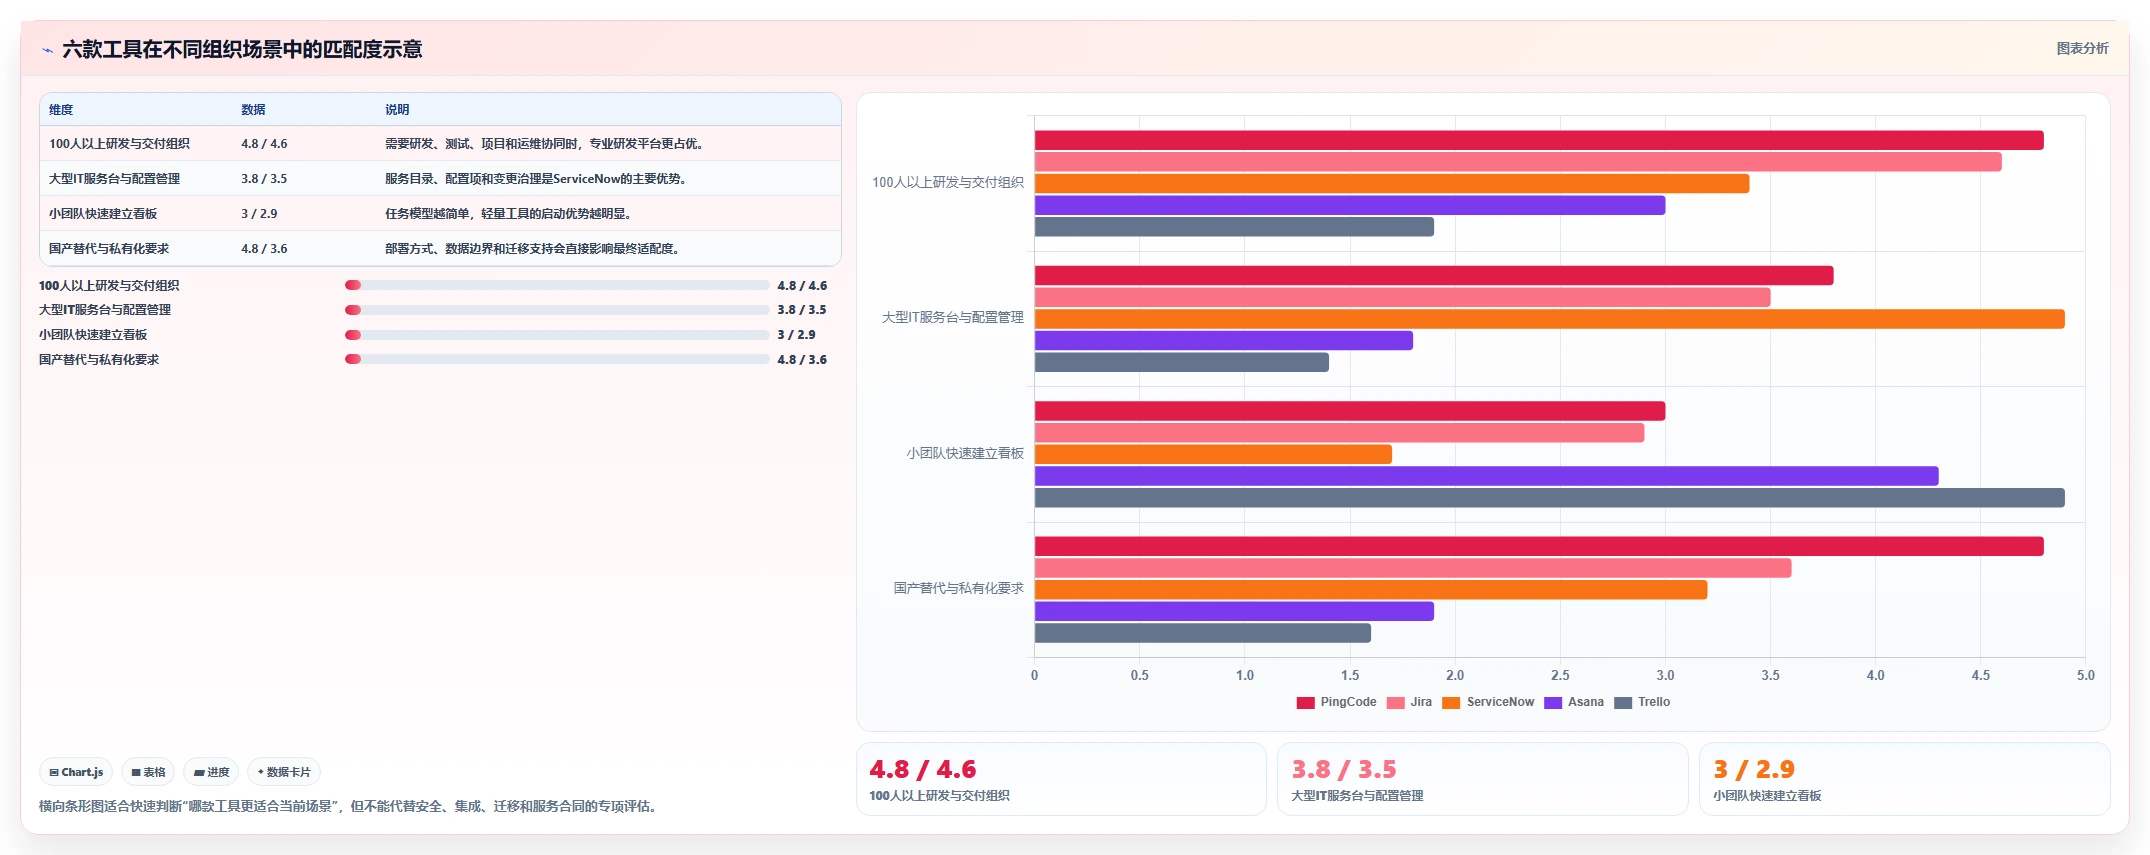Click the purple Asana bar in 小团队快速建立看板 group
2150x855 pixels.
pyautogui.click(x=1487, y=476)
